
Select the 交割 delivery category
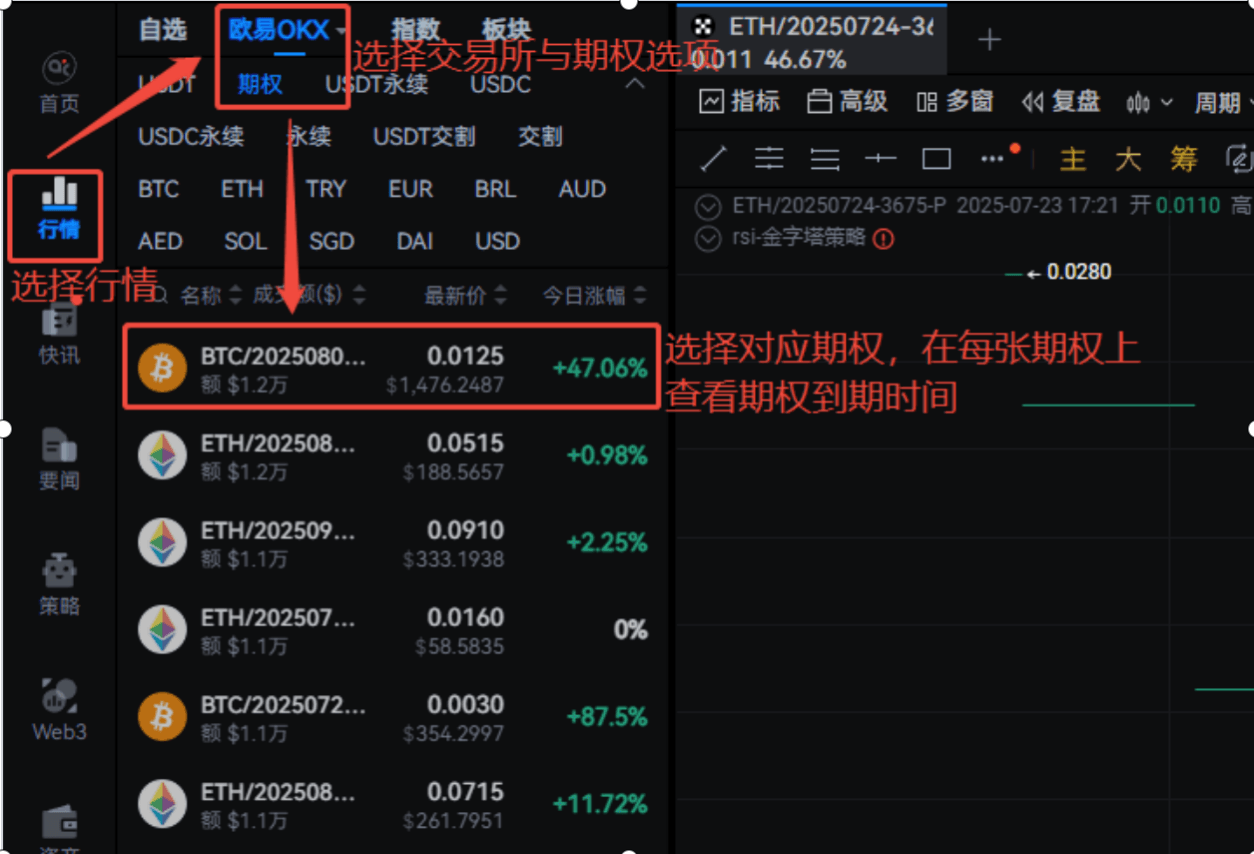point(540,136)
